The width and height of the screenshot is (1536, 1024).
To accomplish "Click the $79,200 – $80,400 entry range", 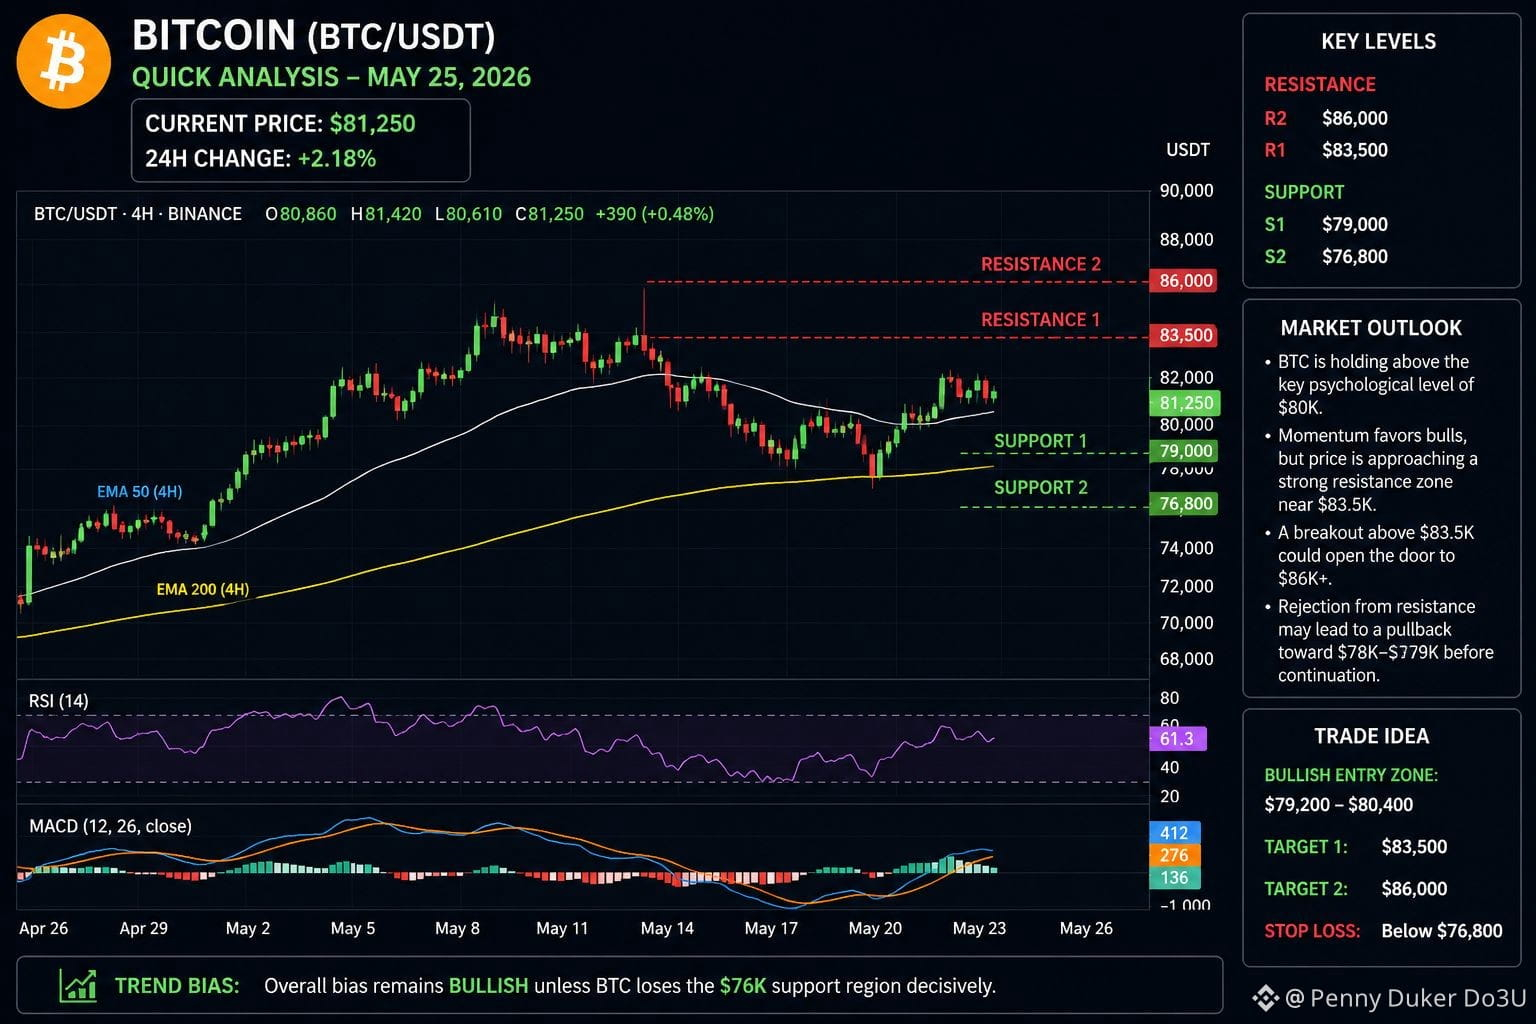I will tap(1339, 805).
